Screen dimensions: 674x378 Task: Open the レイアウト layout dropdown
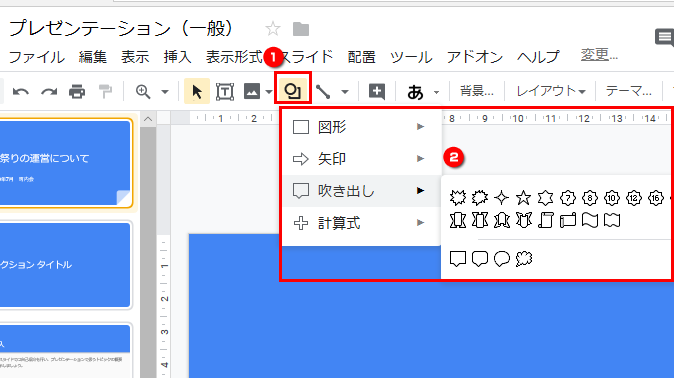(551, 91)
